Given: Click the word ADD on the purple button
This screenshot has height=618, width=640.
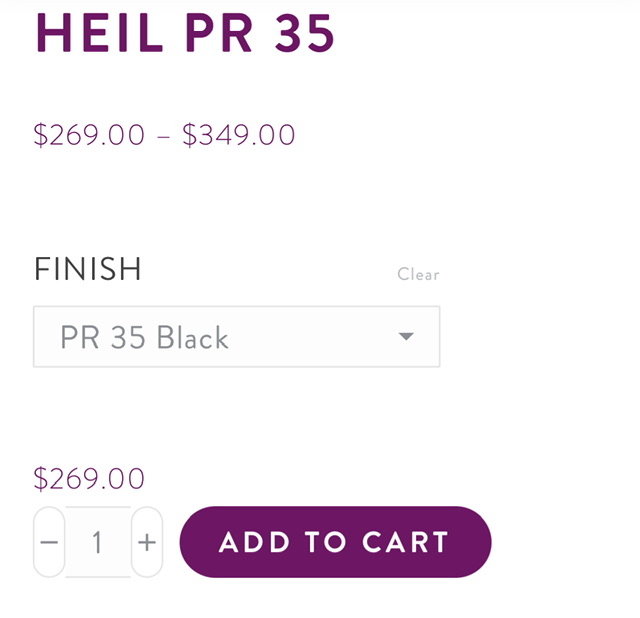Looking at the screenshot, I should pyautogui.click(x=251, y=542).
